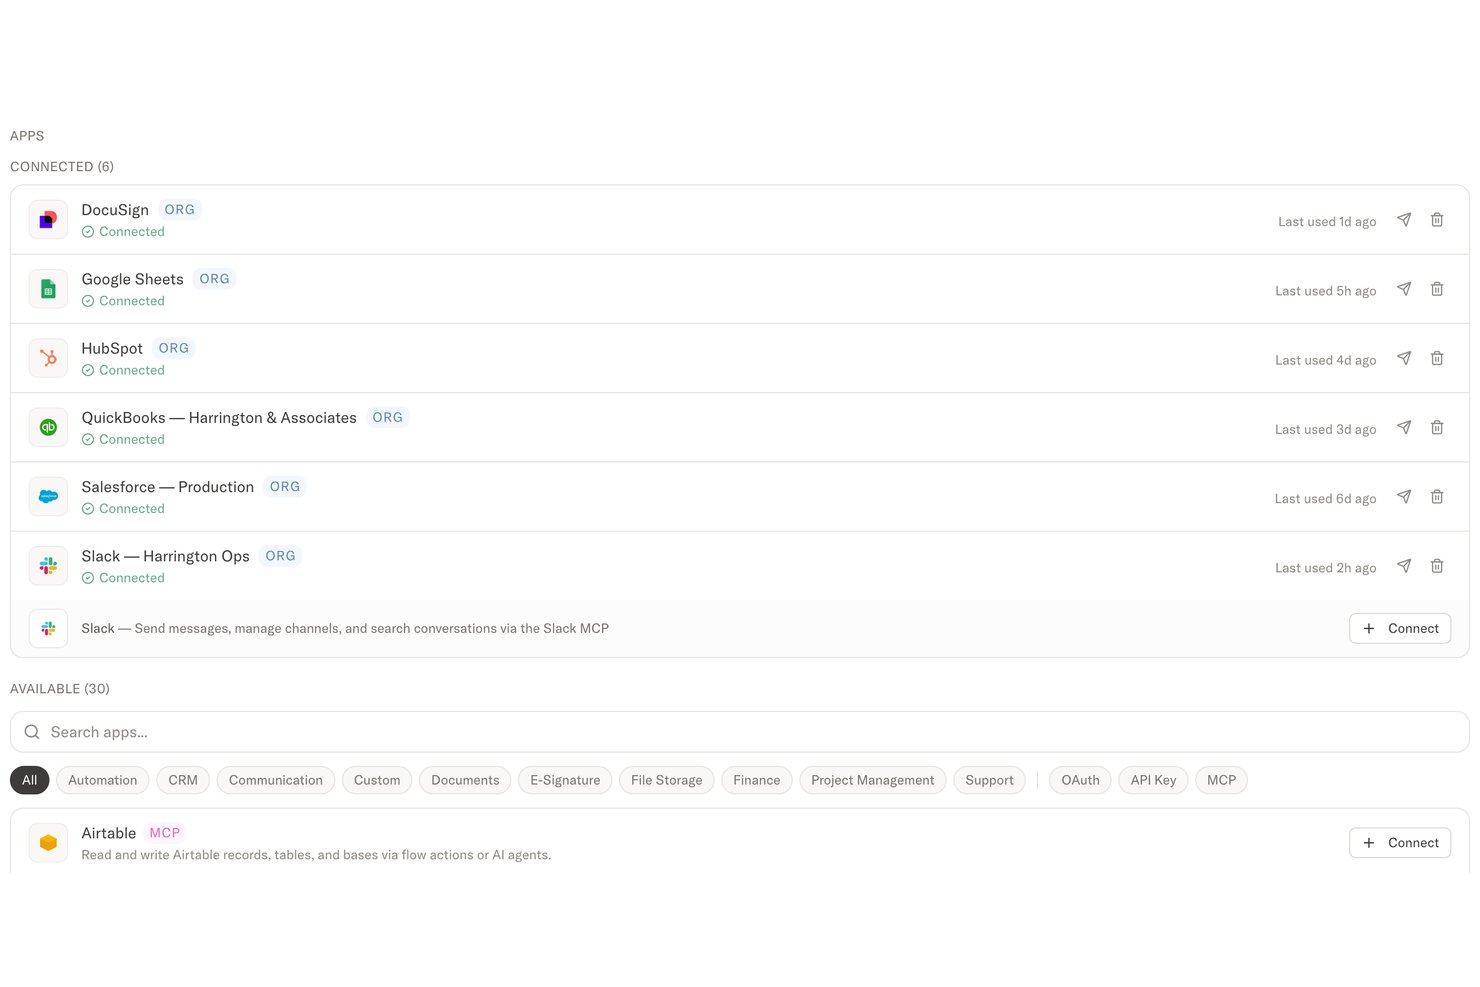This screenshot has height=987, width=1480.
Task: Click the Airtable app logo icon
Action: (x=48, y=843)
